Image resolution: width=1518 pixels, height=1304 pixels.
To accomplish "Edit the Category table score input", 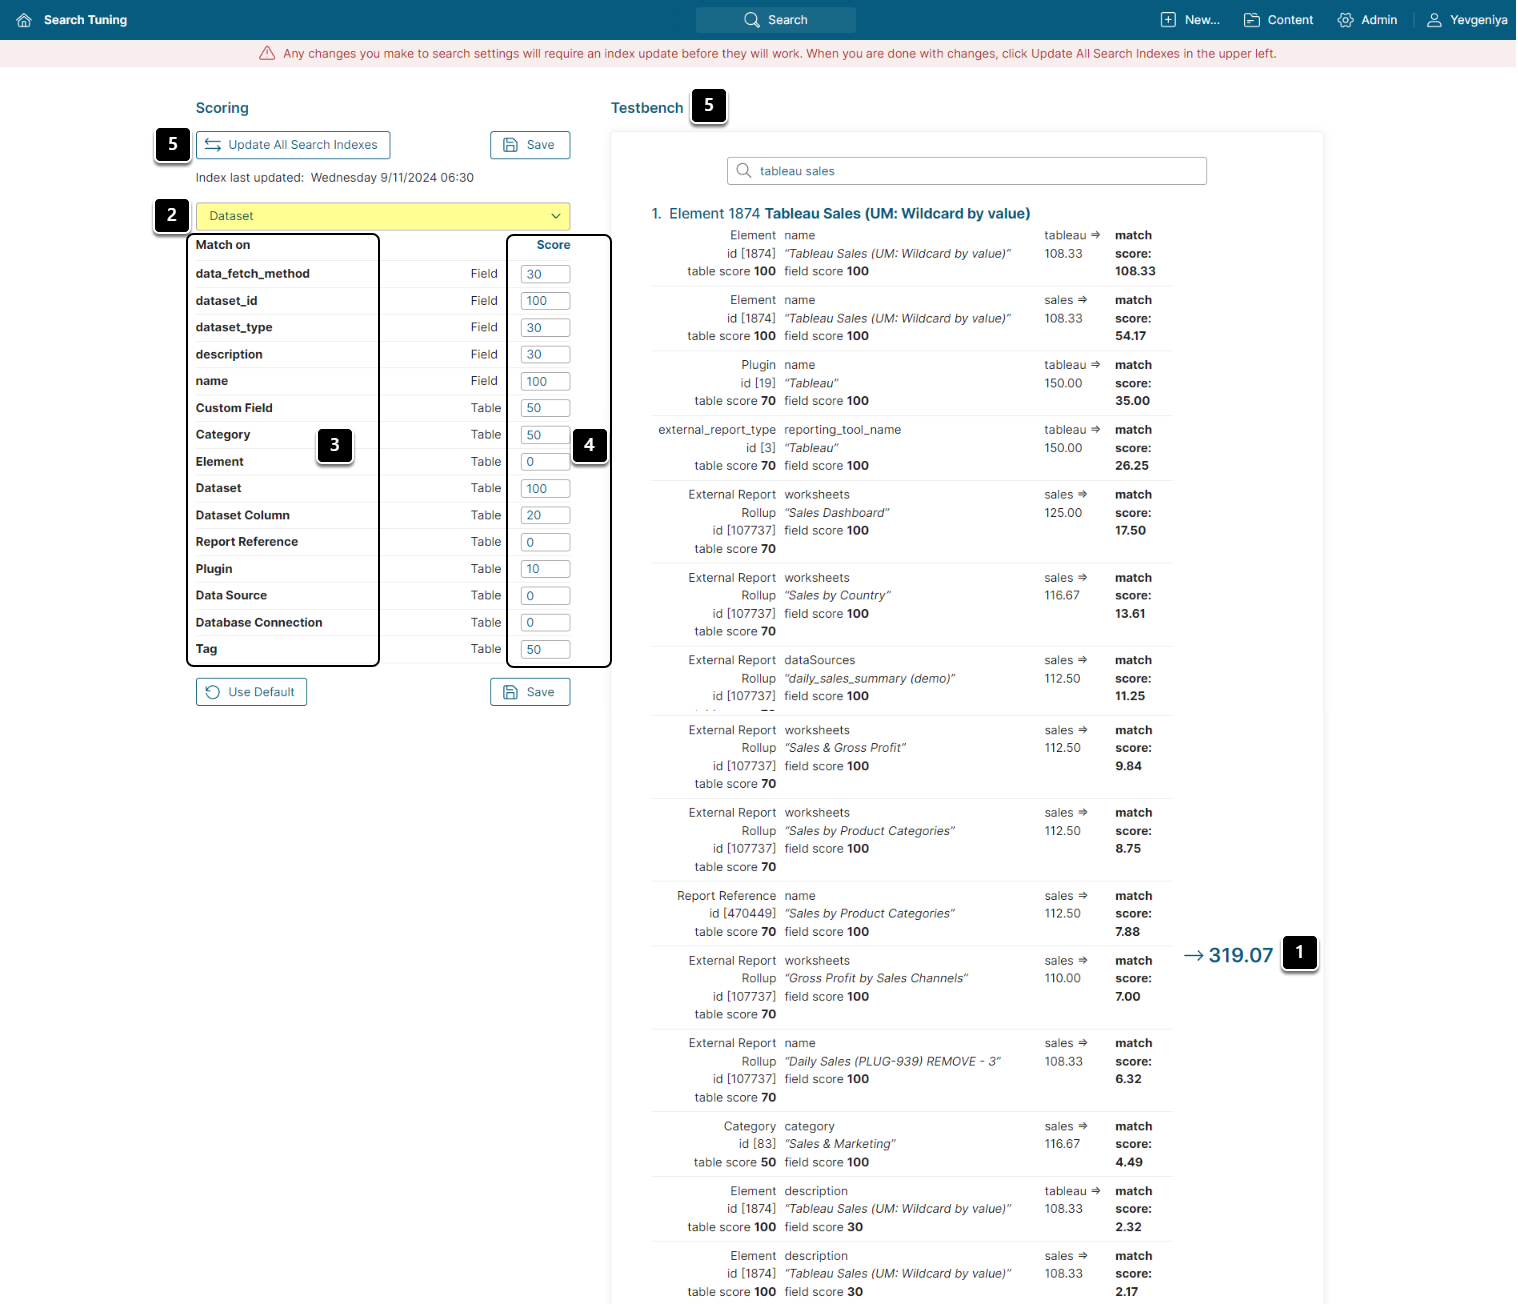I will pos(545,435).
